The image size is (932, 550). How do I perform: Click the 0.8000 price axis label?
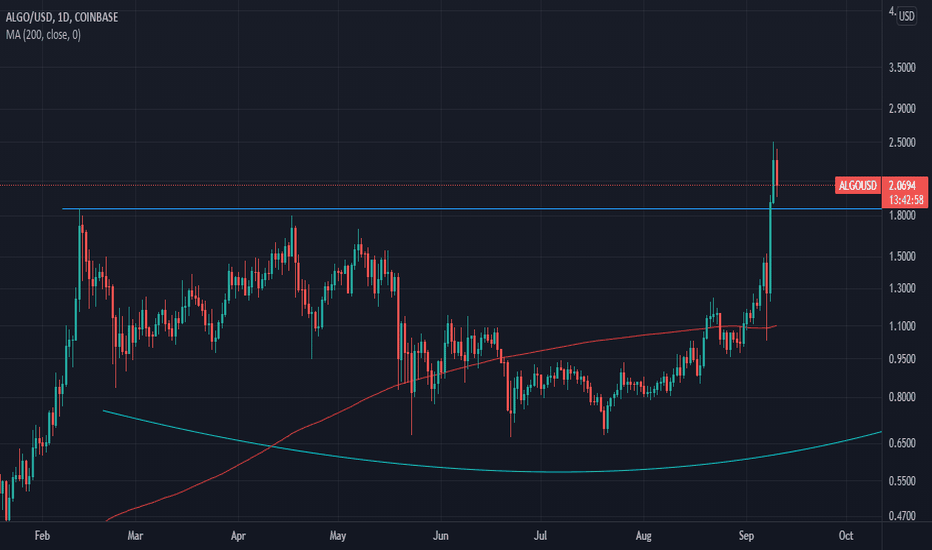(902, 397)
